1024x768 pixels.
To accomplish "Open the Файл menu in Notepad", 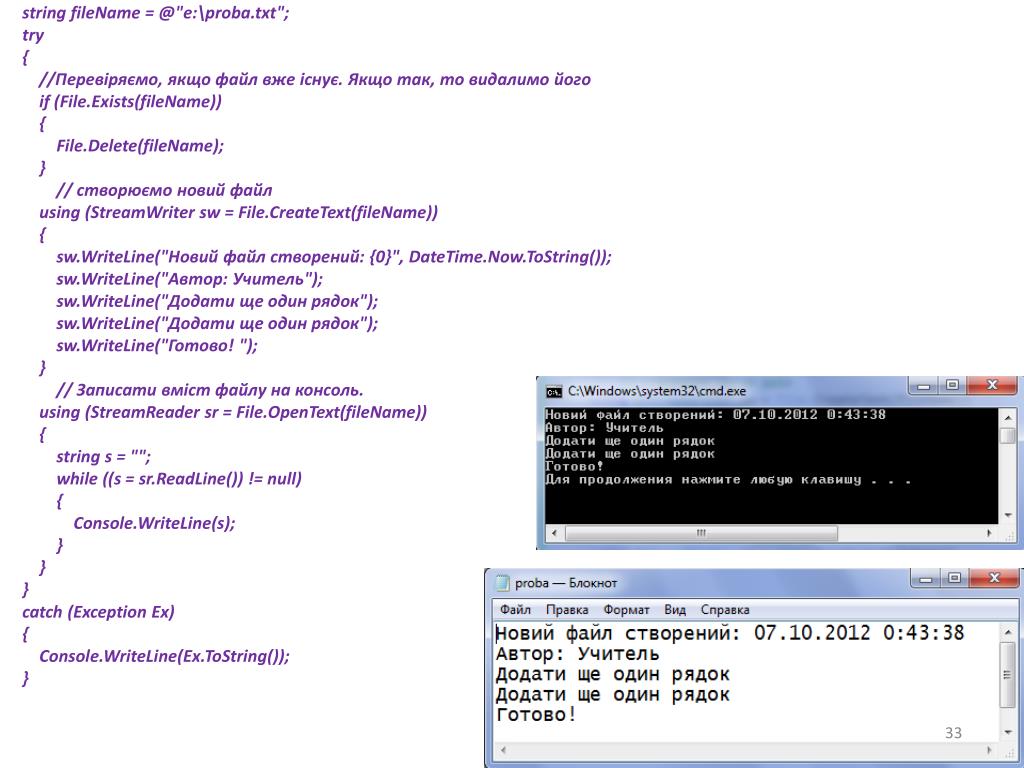I will [515, 609].
